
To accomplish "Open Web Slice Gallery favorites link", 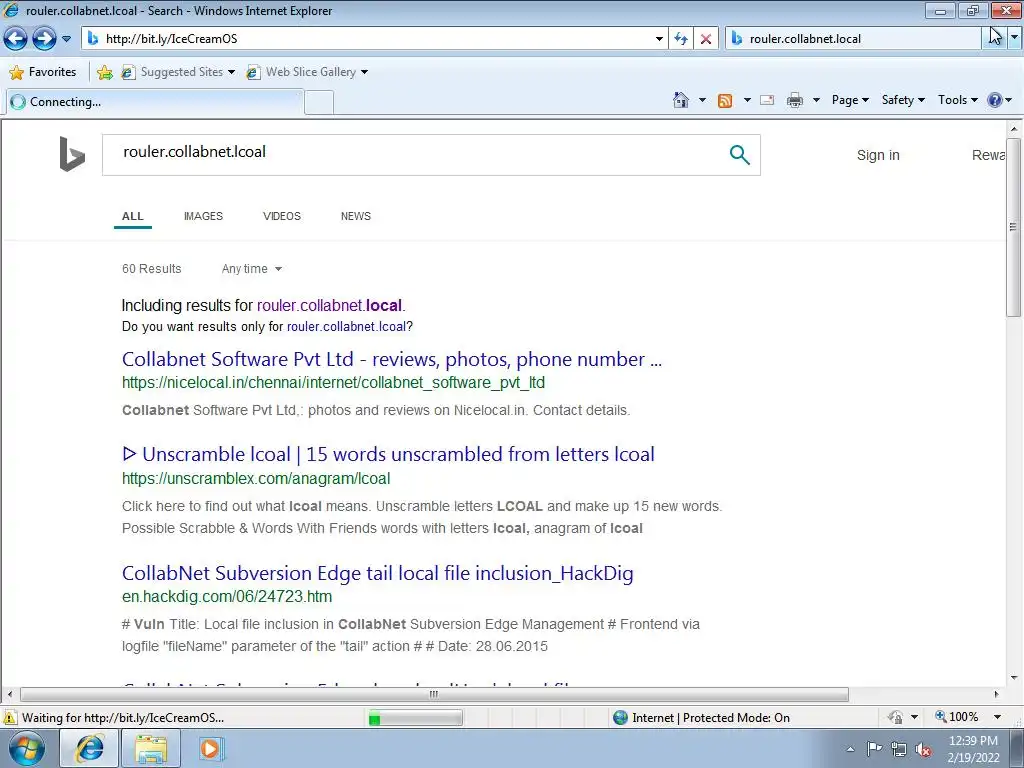I will click(x=307, y=72).
